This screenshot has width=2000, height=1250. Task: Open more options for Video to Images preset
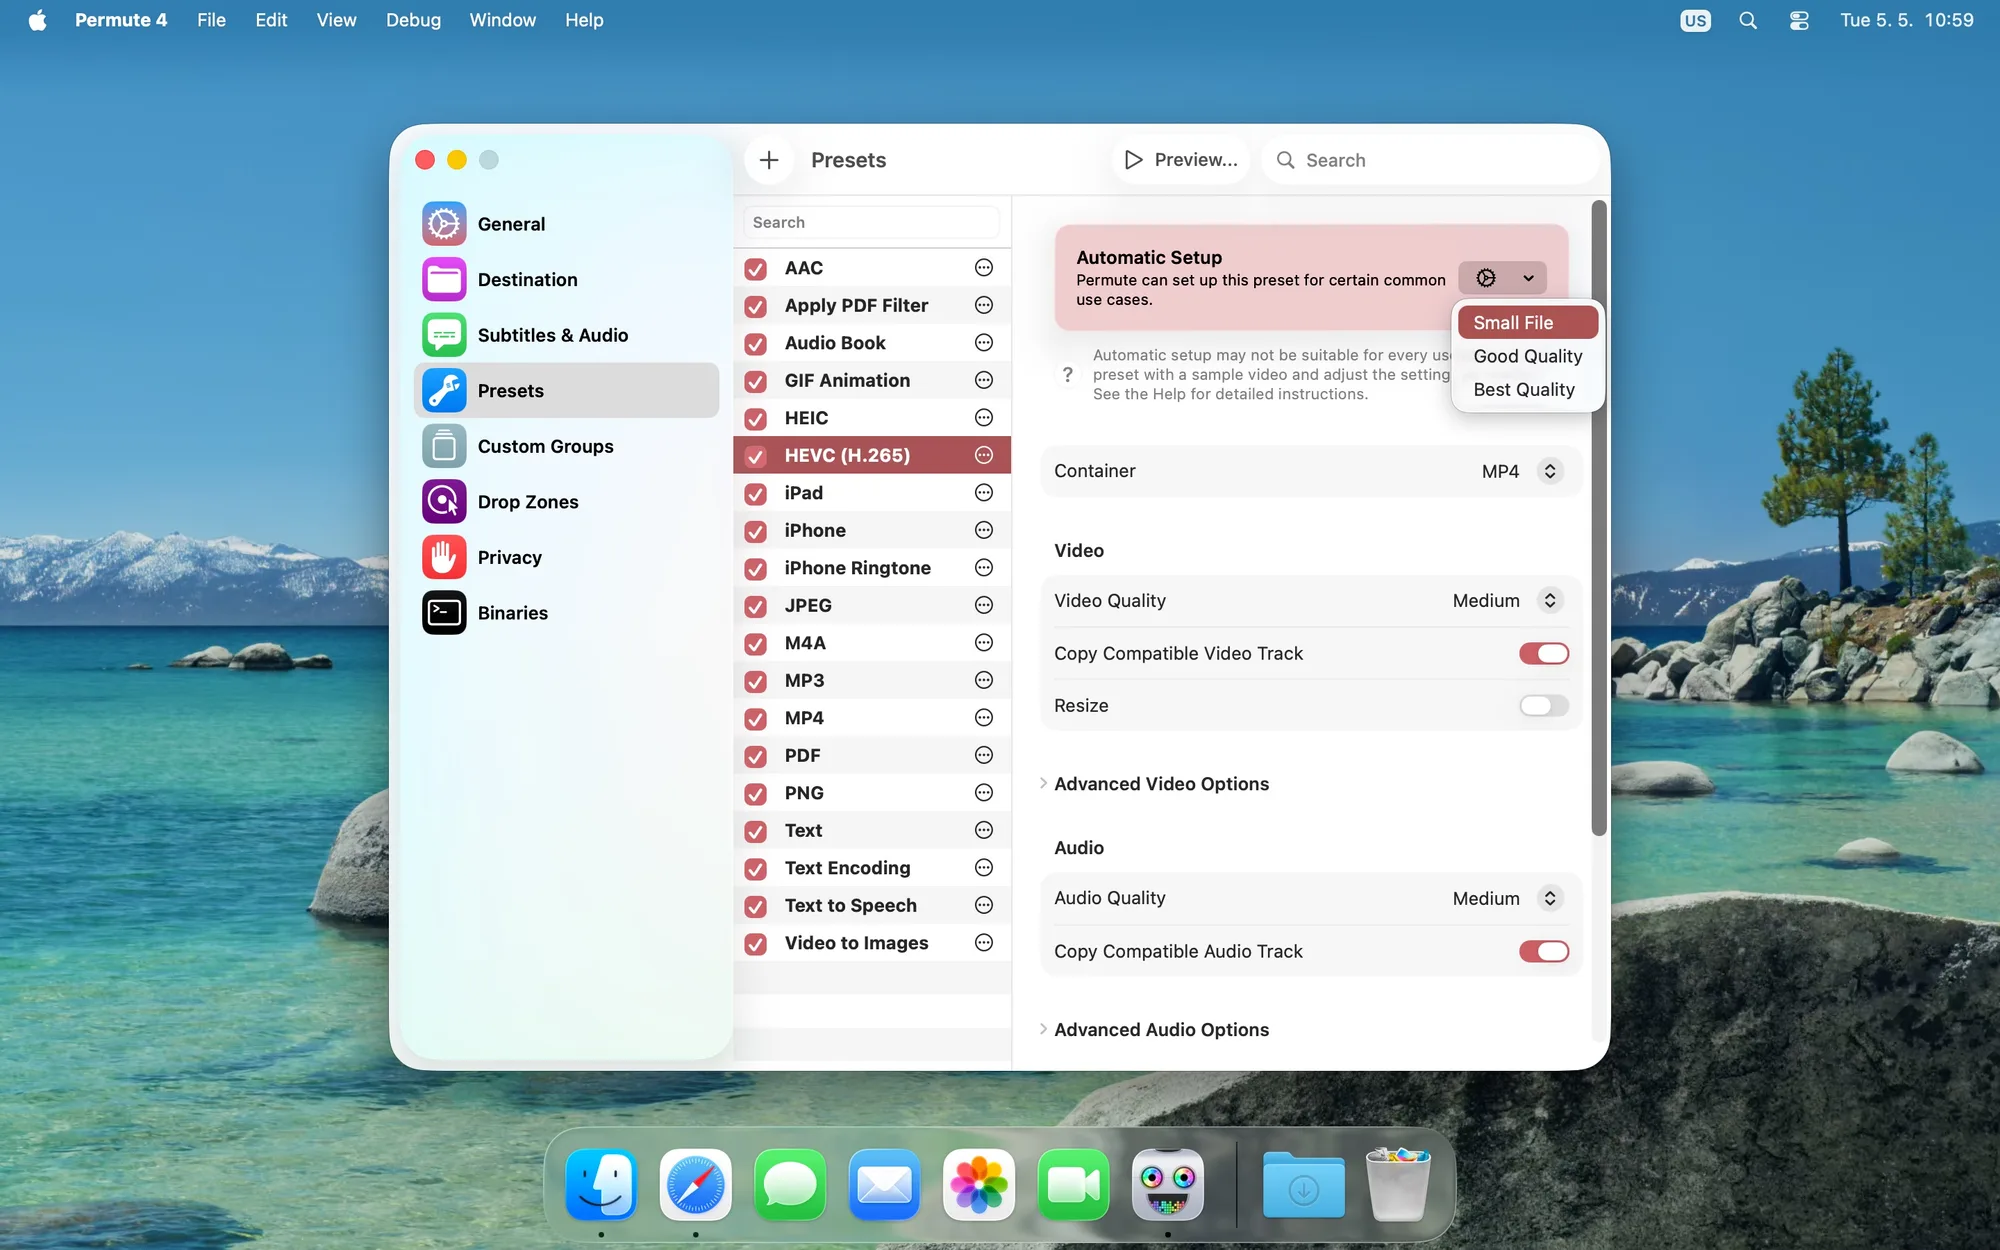[x=984, y=943]
